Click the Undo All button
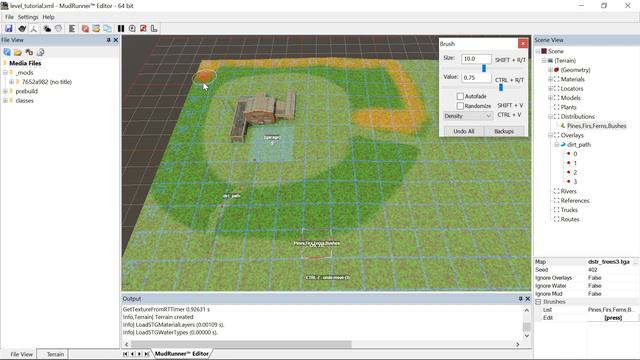Viewport: 640px width, 360px height. [x=464, y=131]
